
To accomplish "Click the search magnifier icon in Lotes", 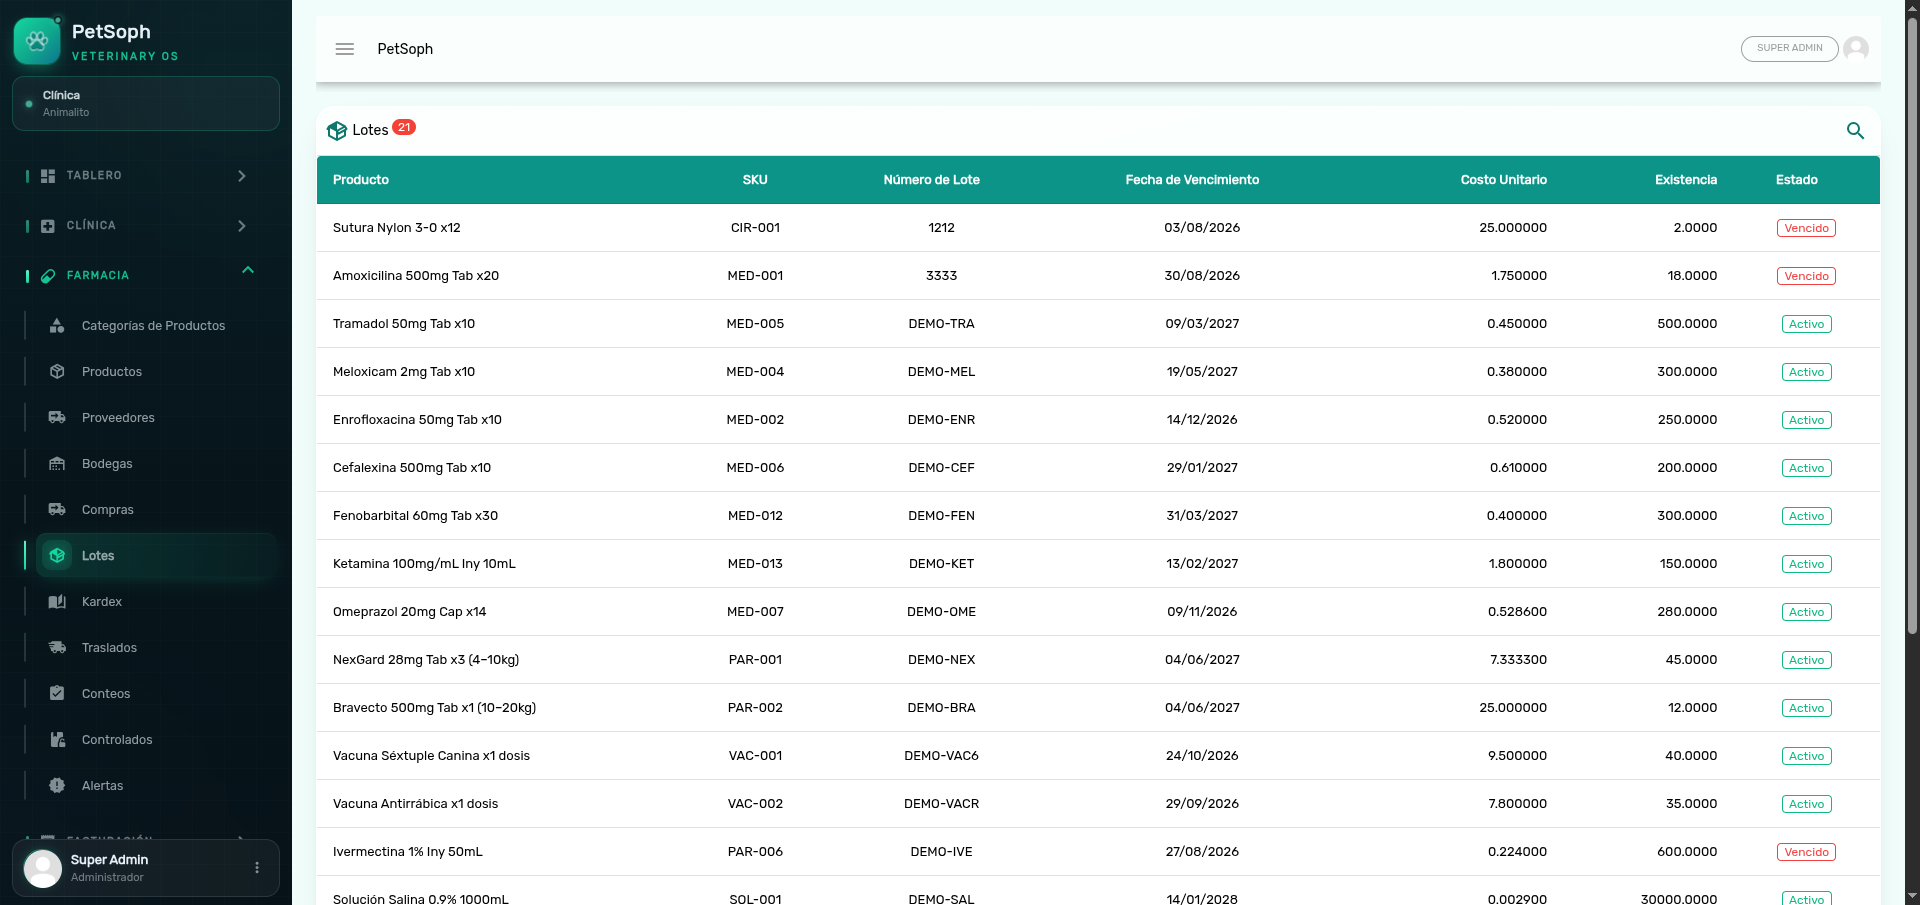I will pyautogui.click(x=1855, y=130).
